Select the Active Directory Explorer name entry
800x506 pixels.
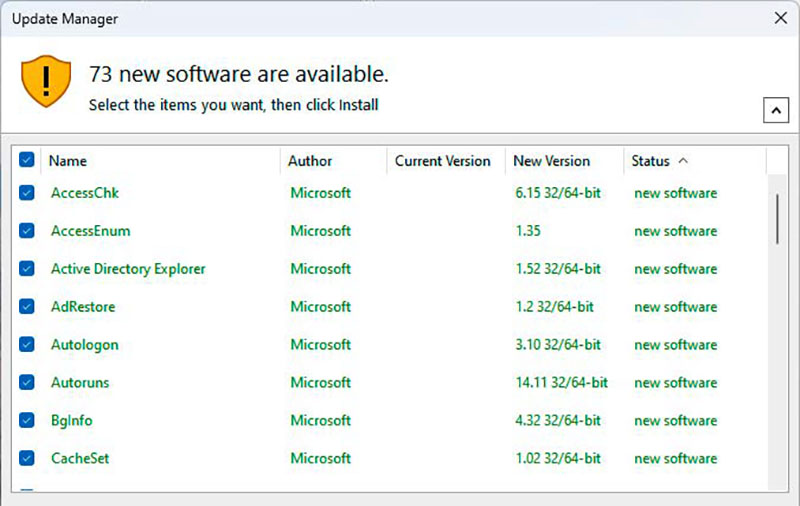(128, 269)
